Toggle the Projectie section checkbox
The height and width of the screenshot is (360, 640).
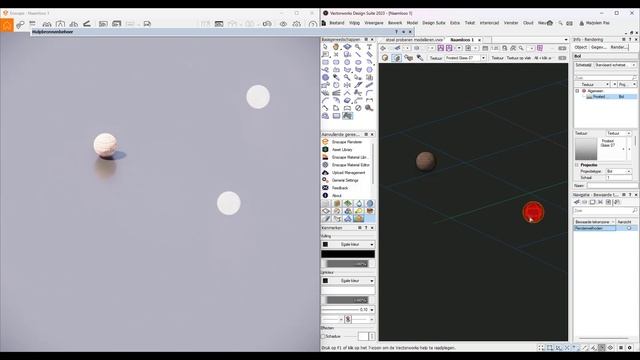point(577,165)
